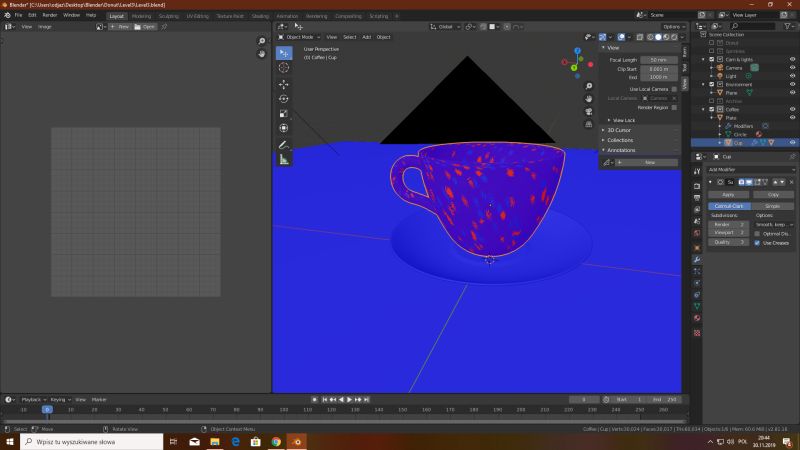Hide the Cup object in outliner
Image resolution: width=800 pixels, height=450 pixels.
(792, 143)
